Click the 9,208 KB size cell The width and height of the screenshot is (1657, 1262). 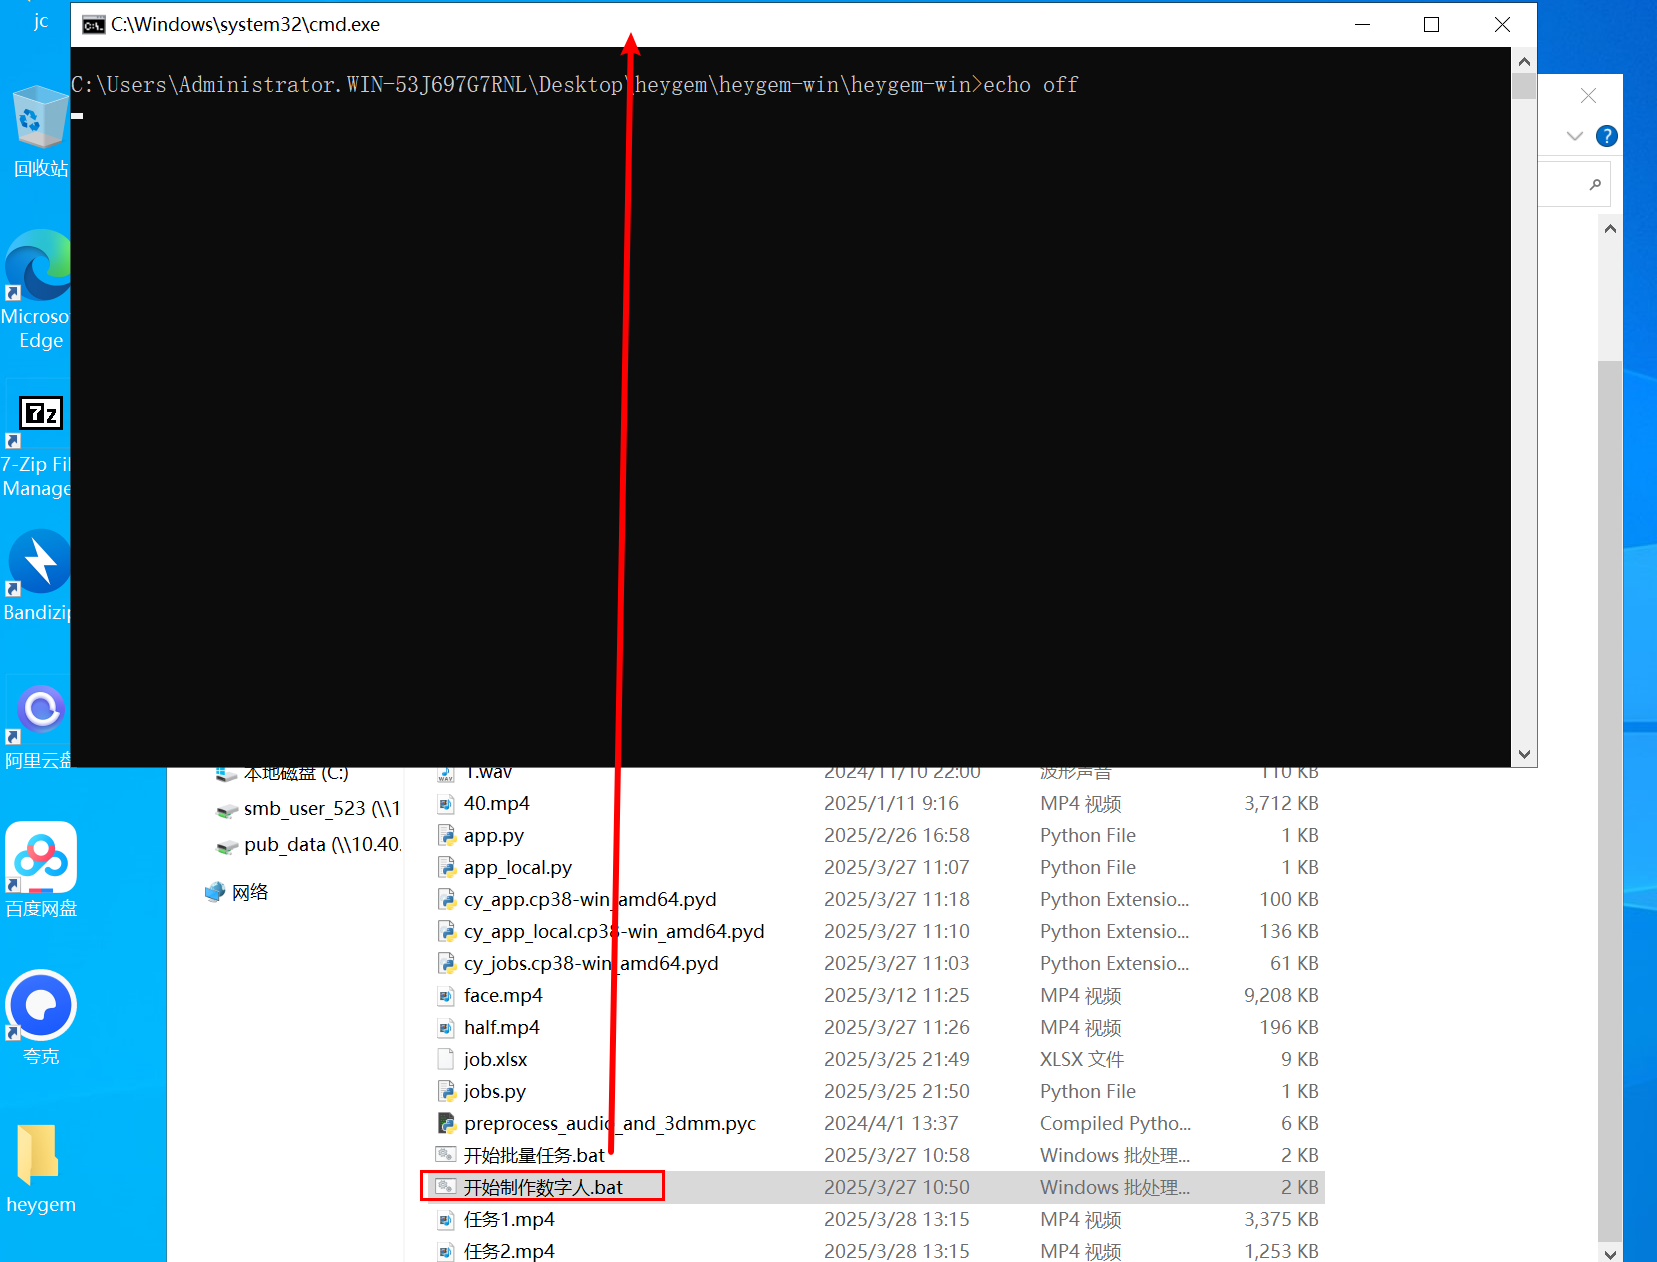coord(1281,996)
